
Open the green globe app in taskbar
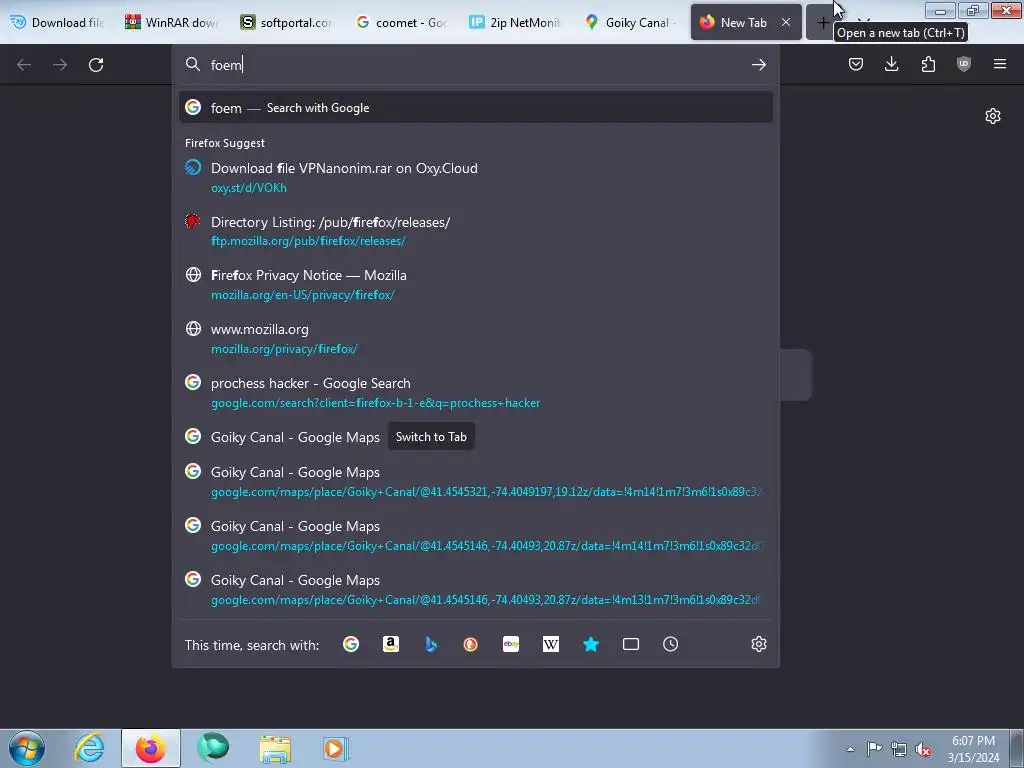click(x=214, y=748)
